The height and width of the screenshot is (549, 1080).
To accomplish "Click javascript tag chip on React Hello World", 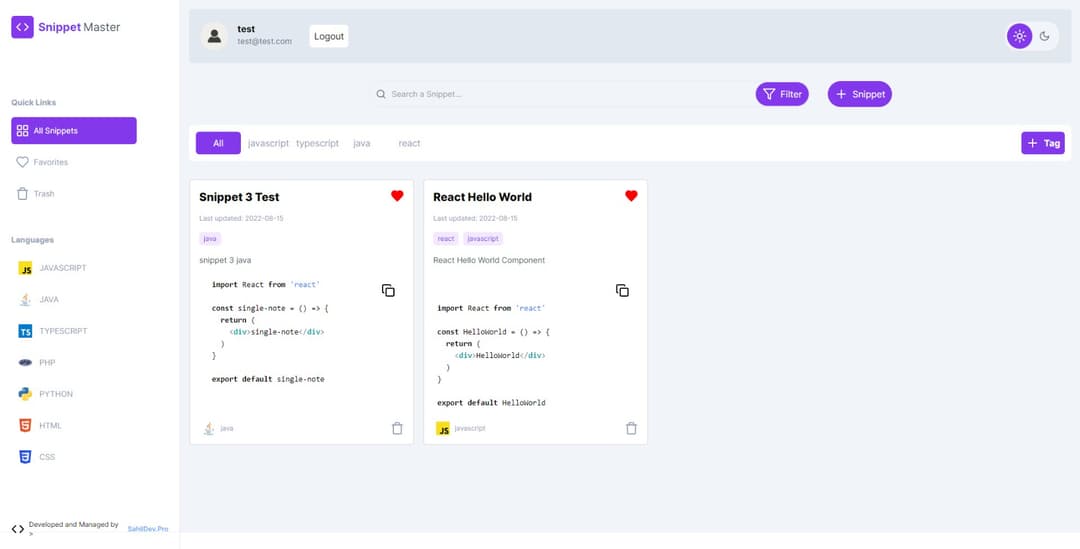I will click(483, 238).
